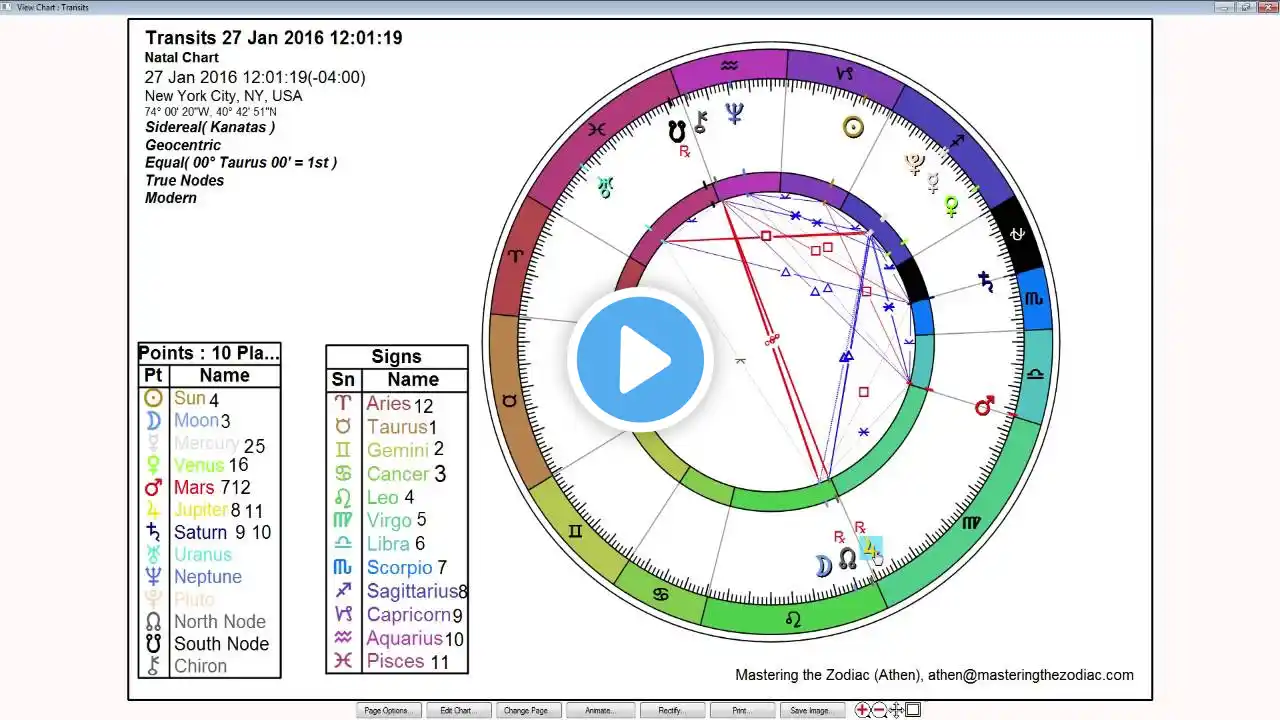
Task: Open the Animate dialog
Action: pos(599,711)
